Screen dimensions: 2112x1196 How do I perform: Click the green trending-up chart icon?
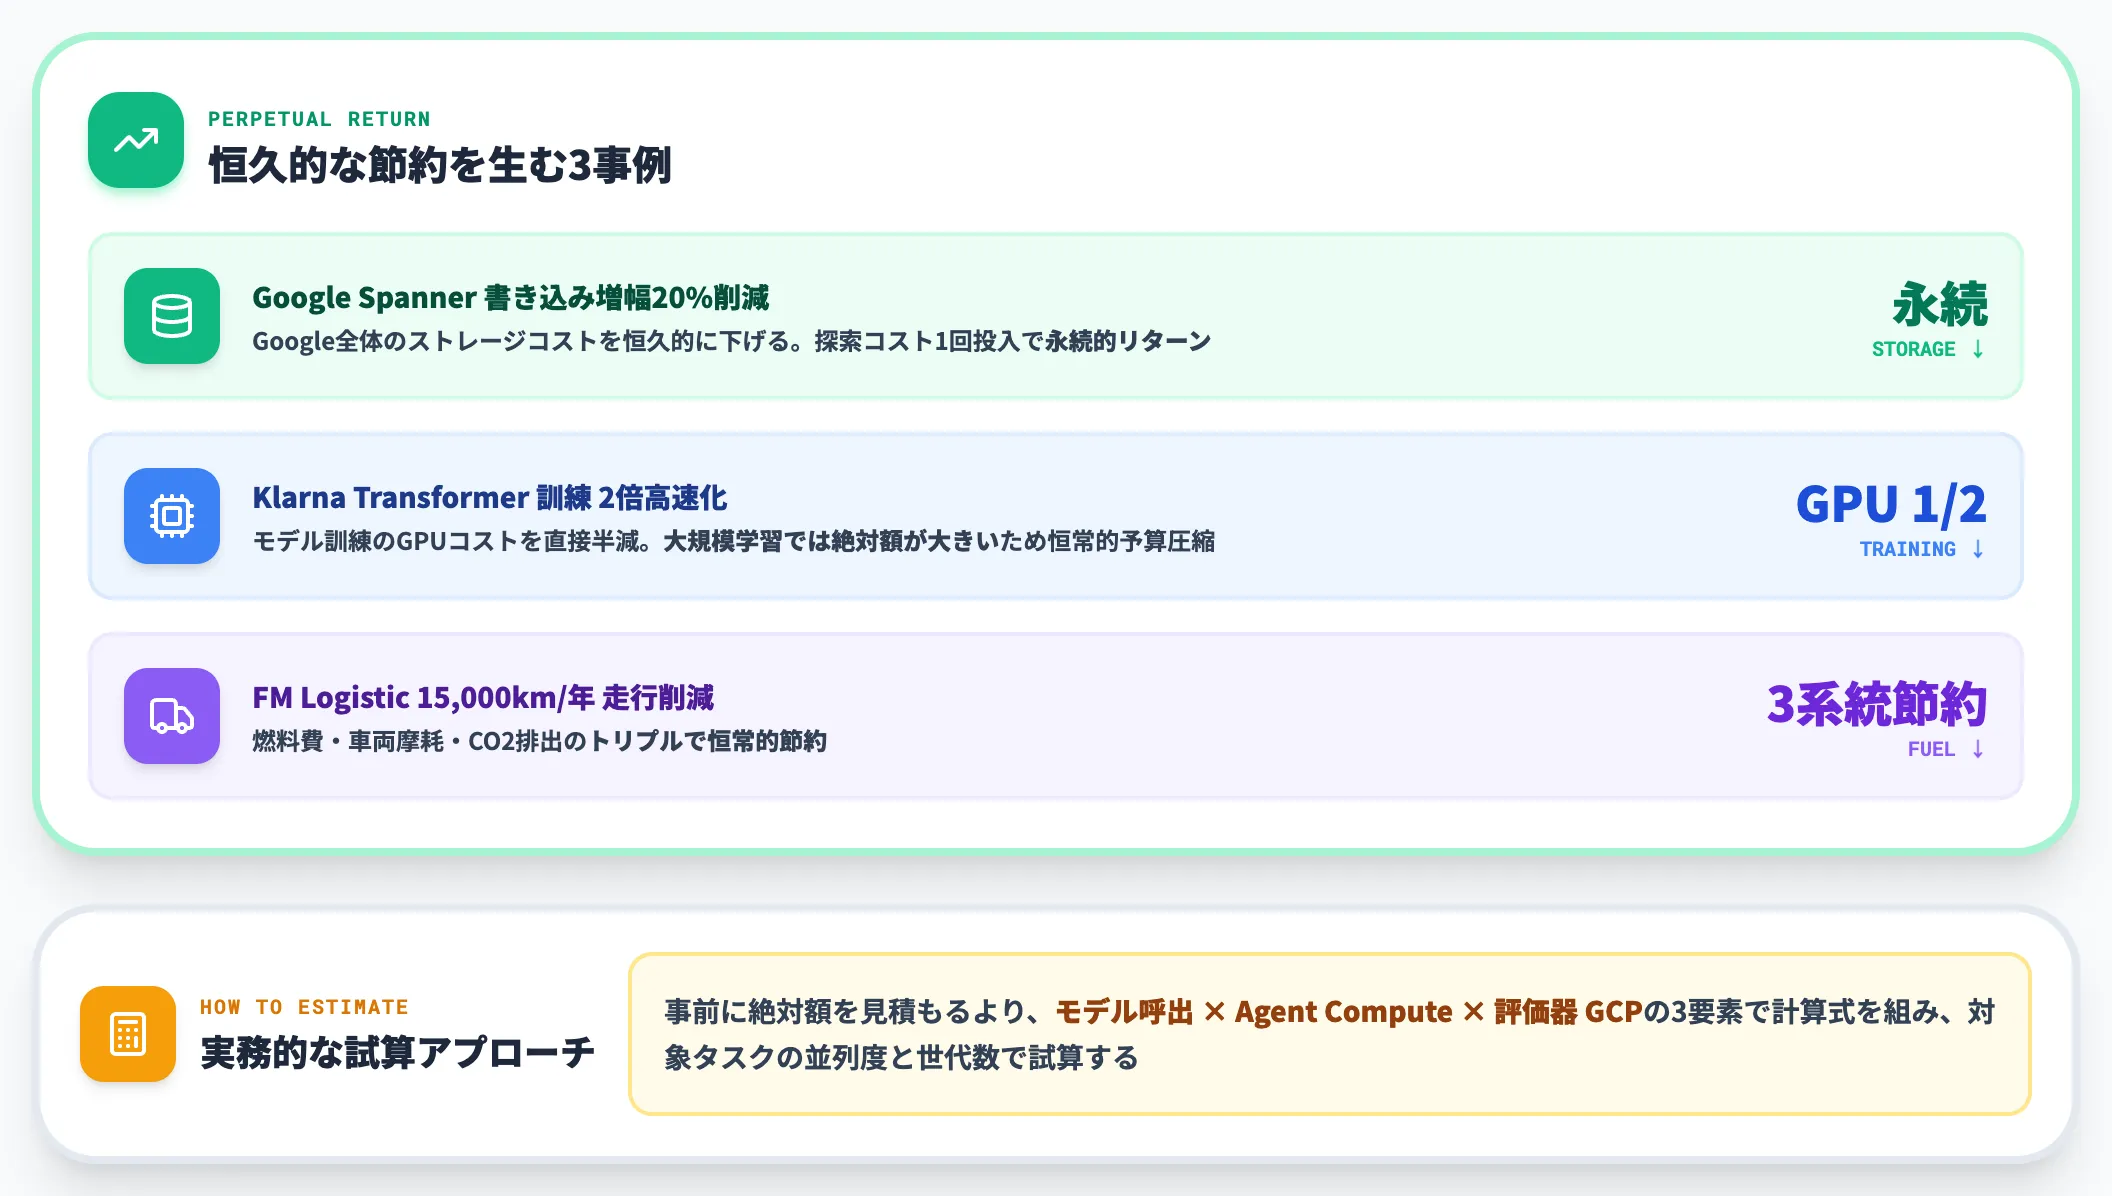click(136, 140)
